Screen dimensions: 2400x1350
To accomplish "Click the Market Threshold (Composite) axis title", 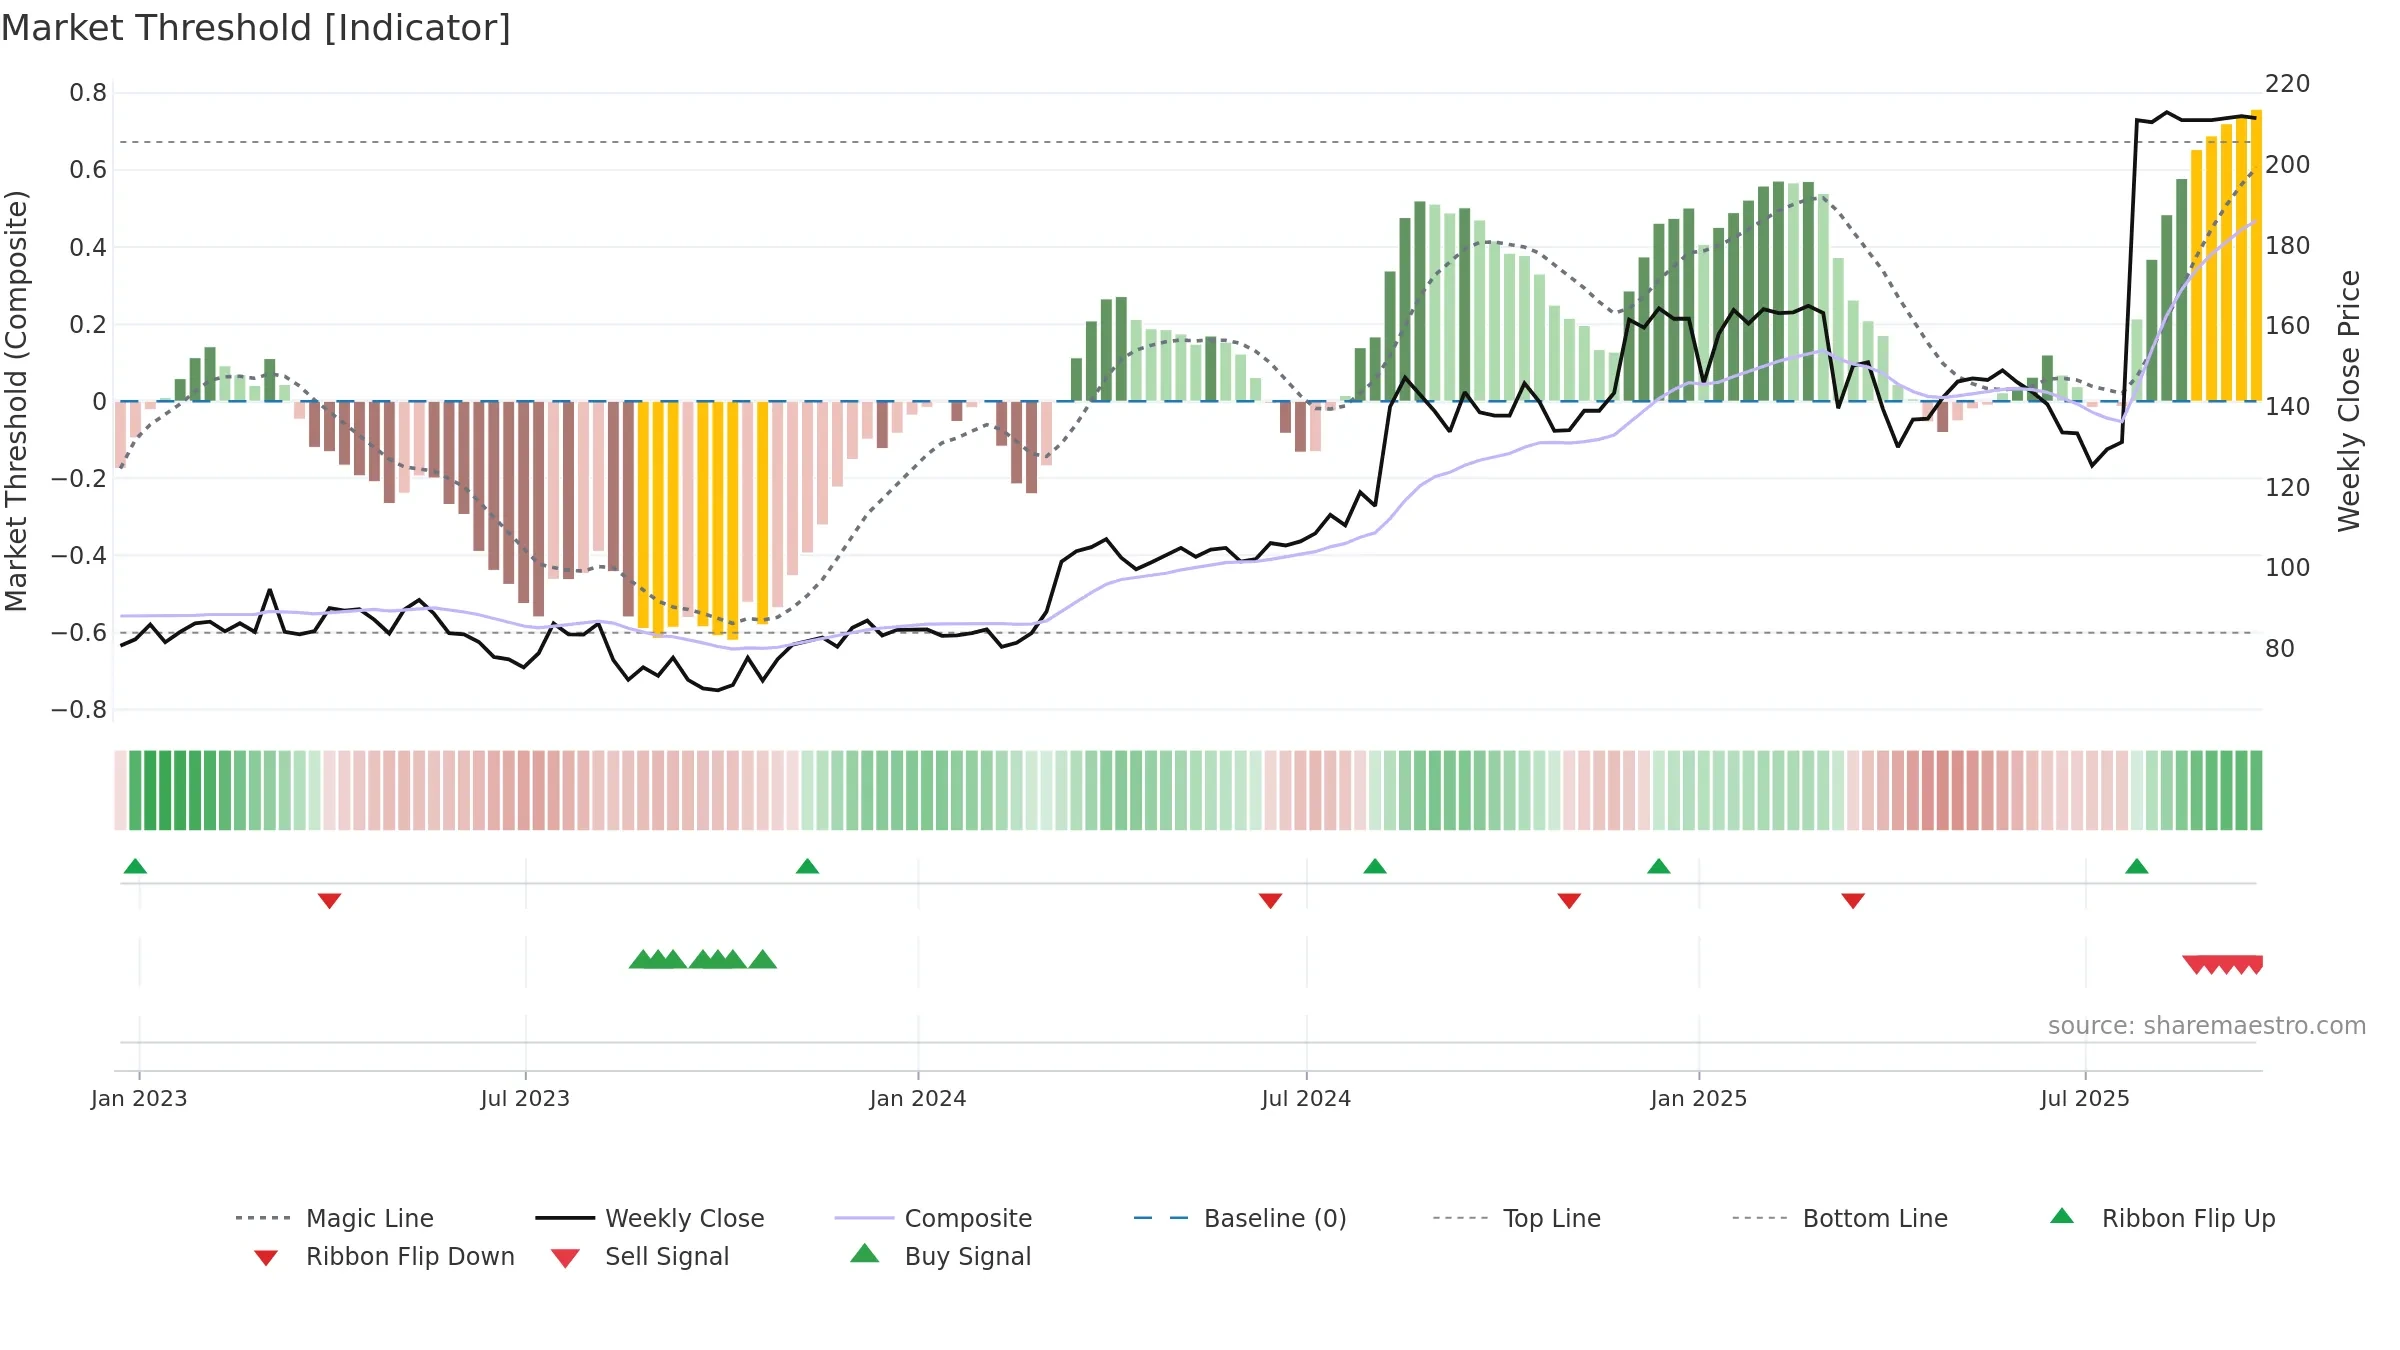I will [x=16, y=401].
